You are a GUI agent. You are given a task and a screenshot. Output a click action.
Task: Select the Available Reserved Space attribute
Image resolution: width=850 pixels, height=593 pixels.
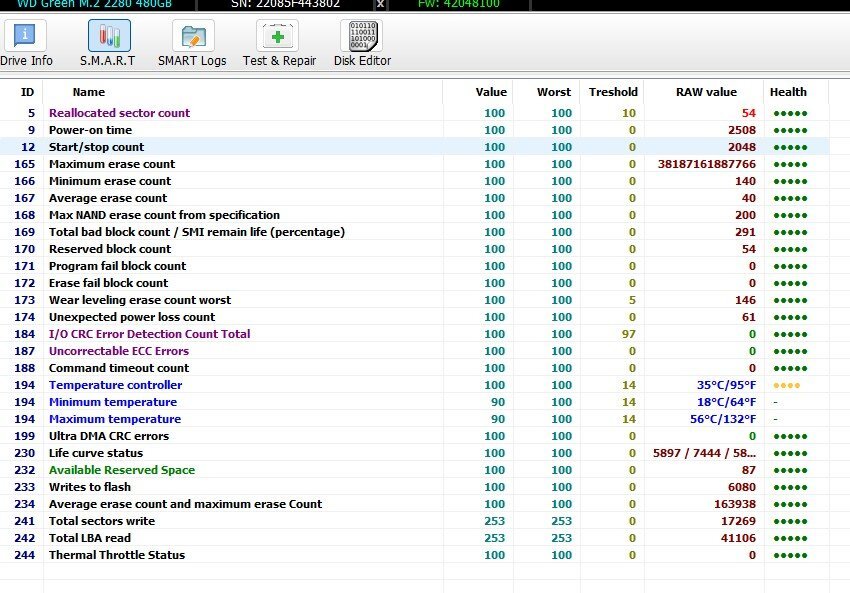[122, 470]
